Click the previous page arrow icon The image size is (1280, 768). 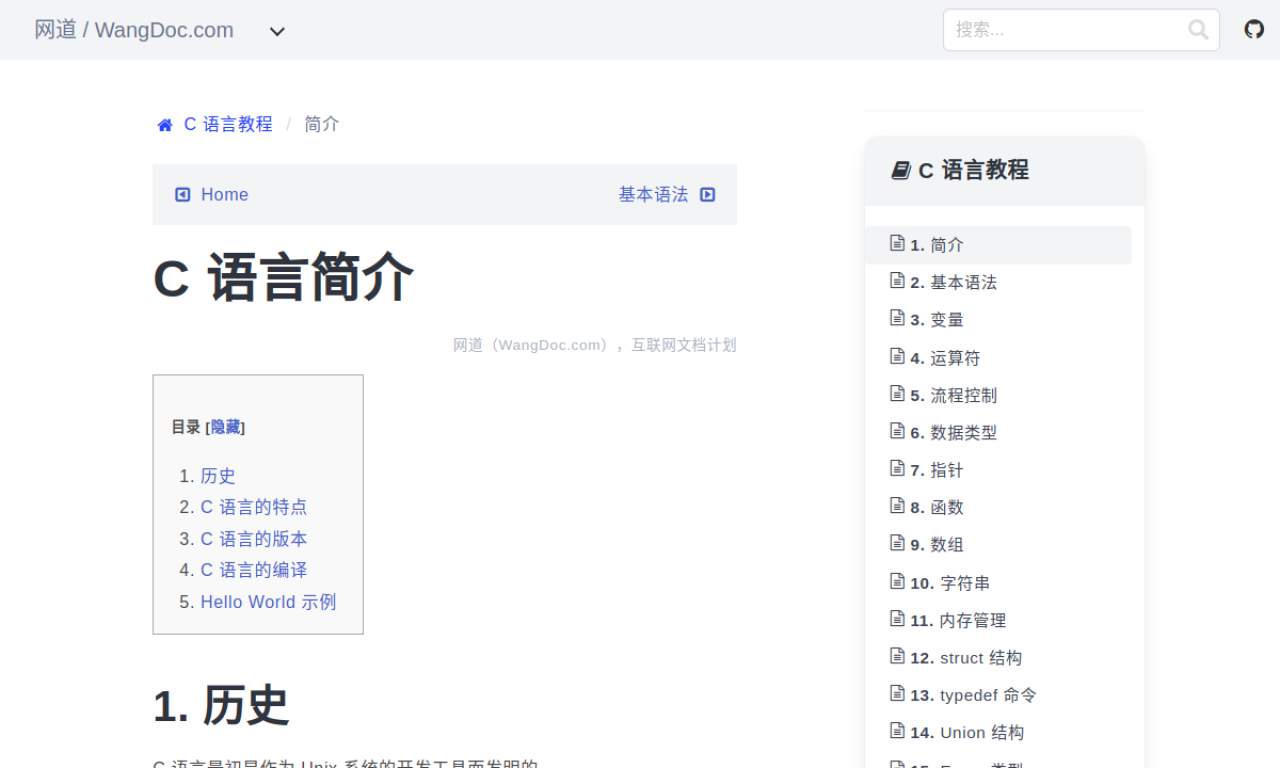point(183,195)
